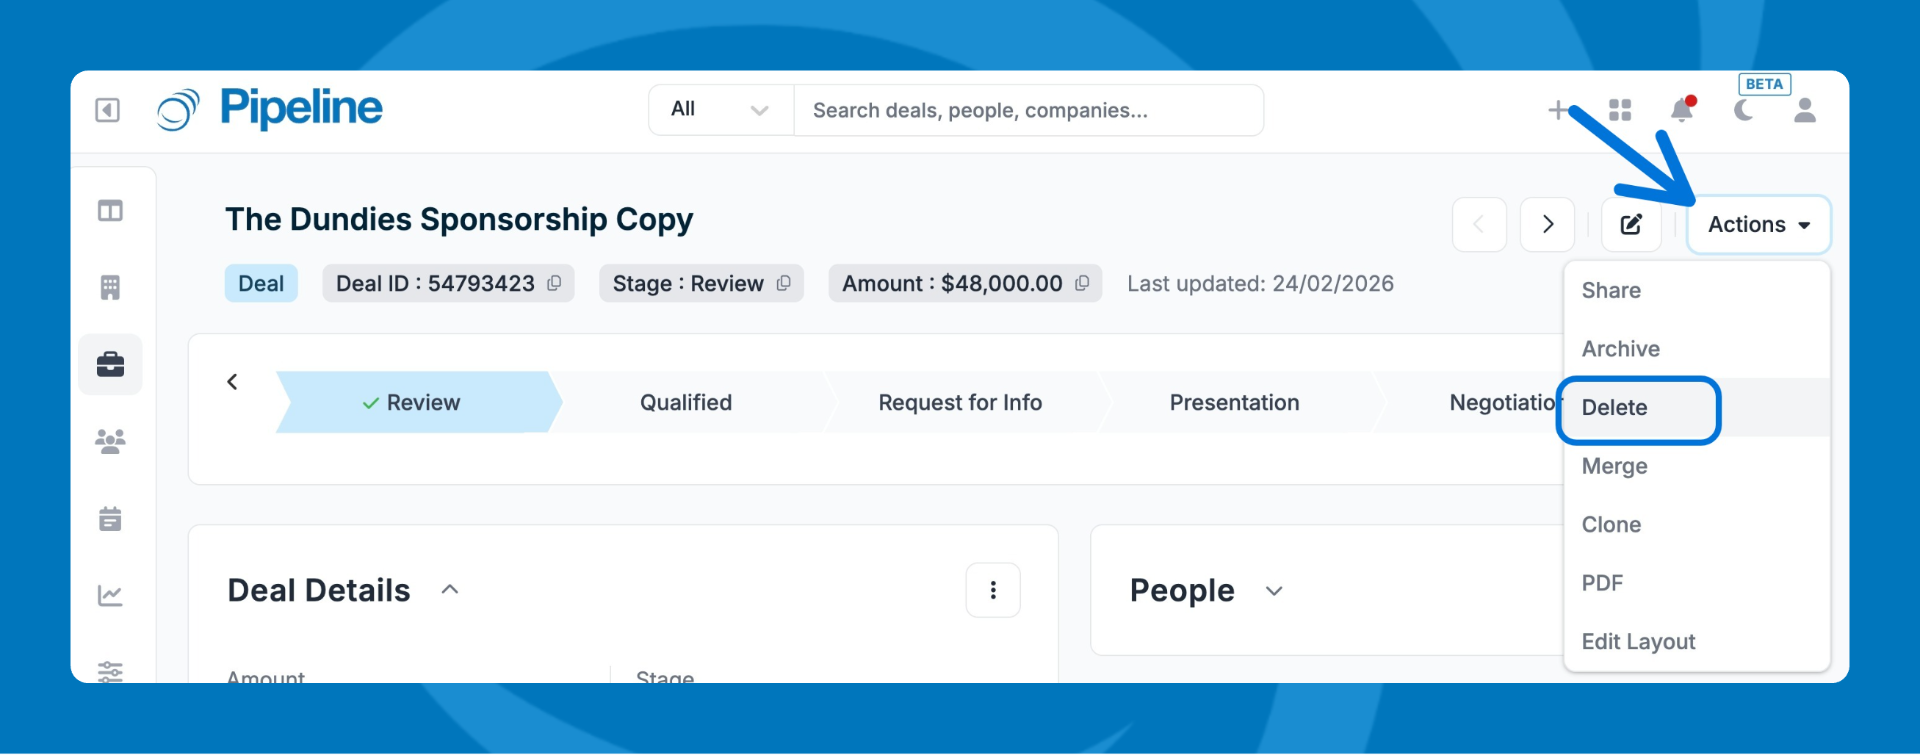This screenshot has height=755, width=1920.
Task: Open Companies via the building sidebar icon
Action: [x=110, y=288]
